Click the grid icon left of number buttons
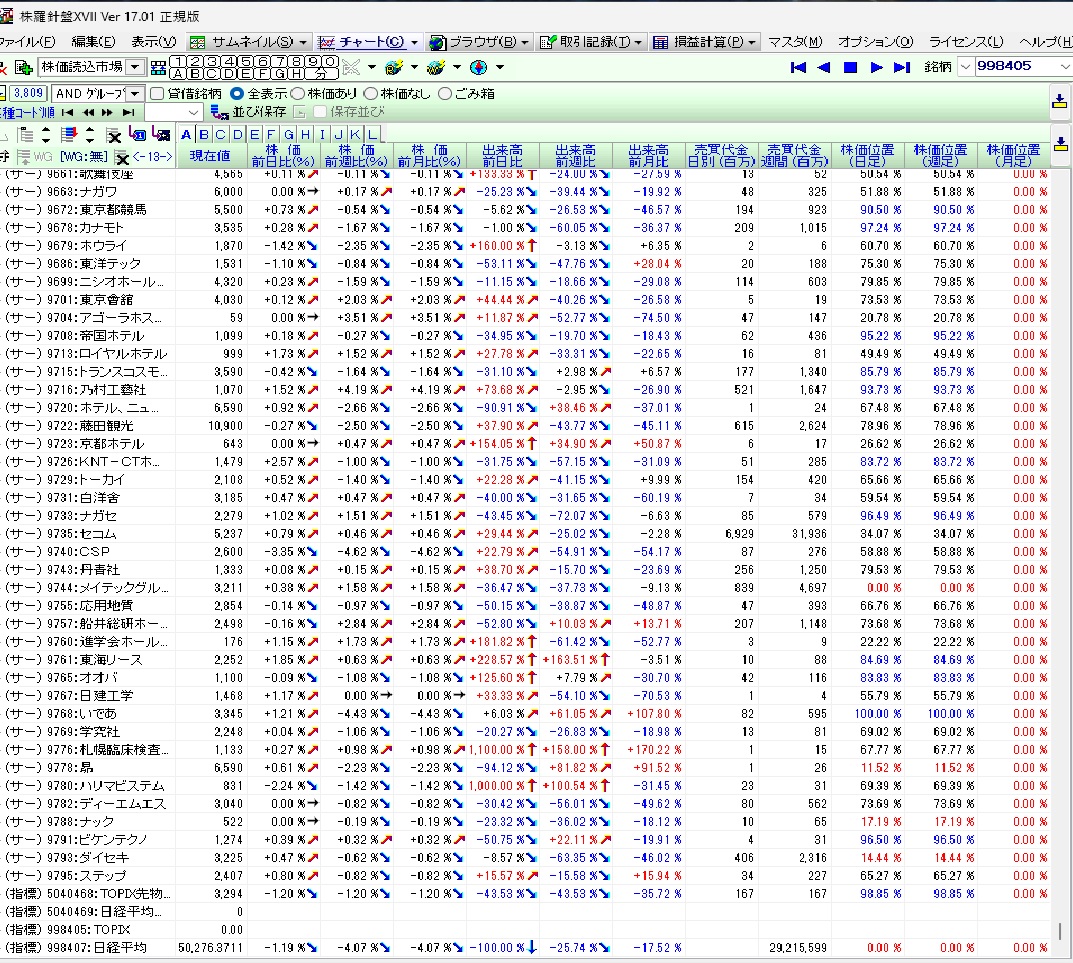The width and height of the screenshot is (1073, 963). 158,67
